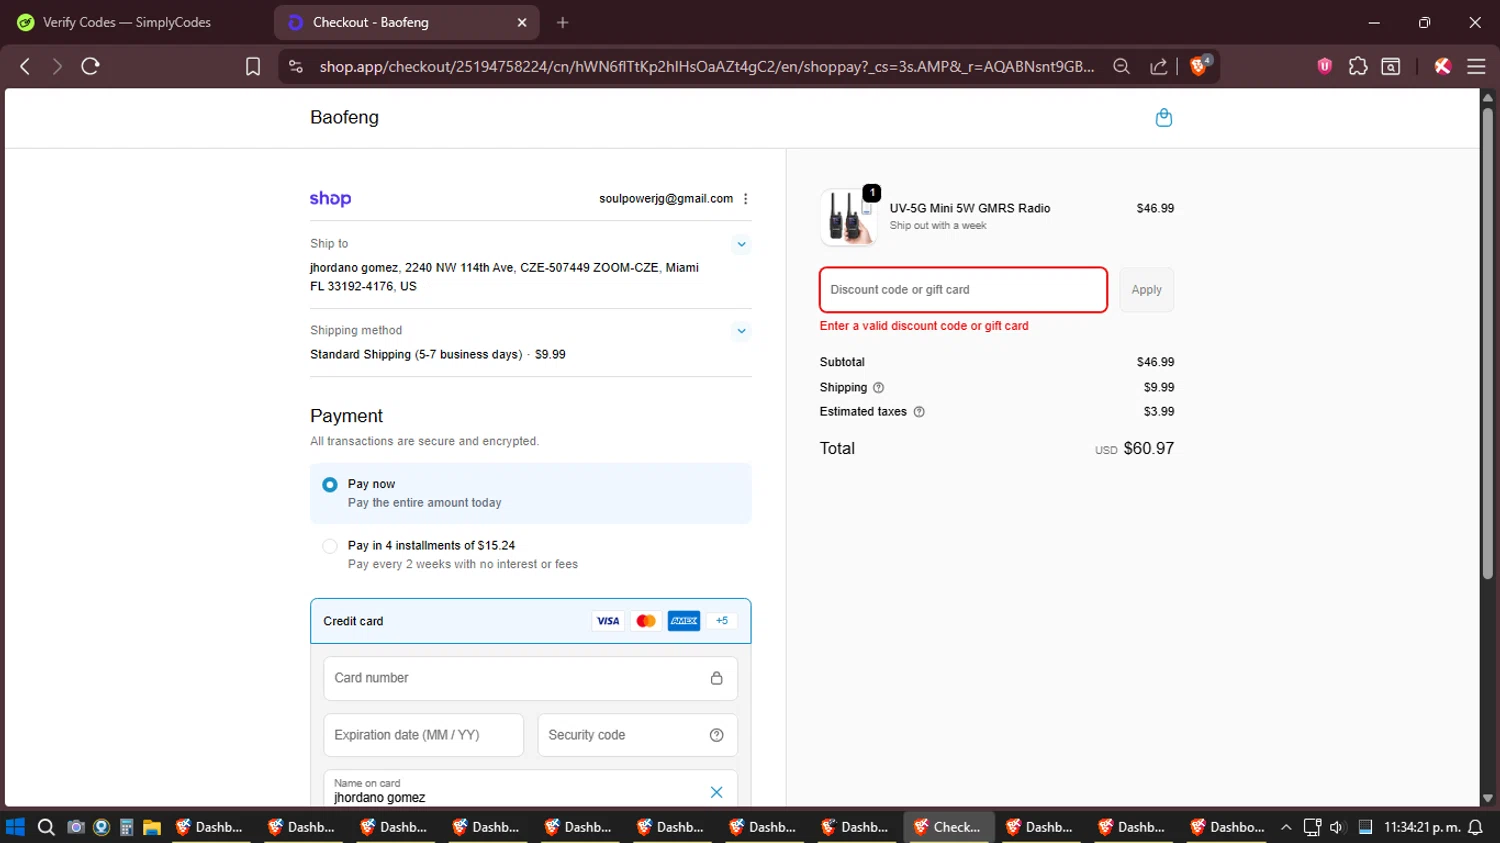Click the Visa card logo
The image size is (1500, 843).
pyautogui.click(x=608, y=621)
